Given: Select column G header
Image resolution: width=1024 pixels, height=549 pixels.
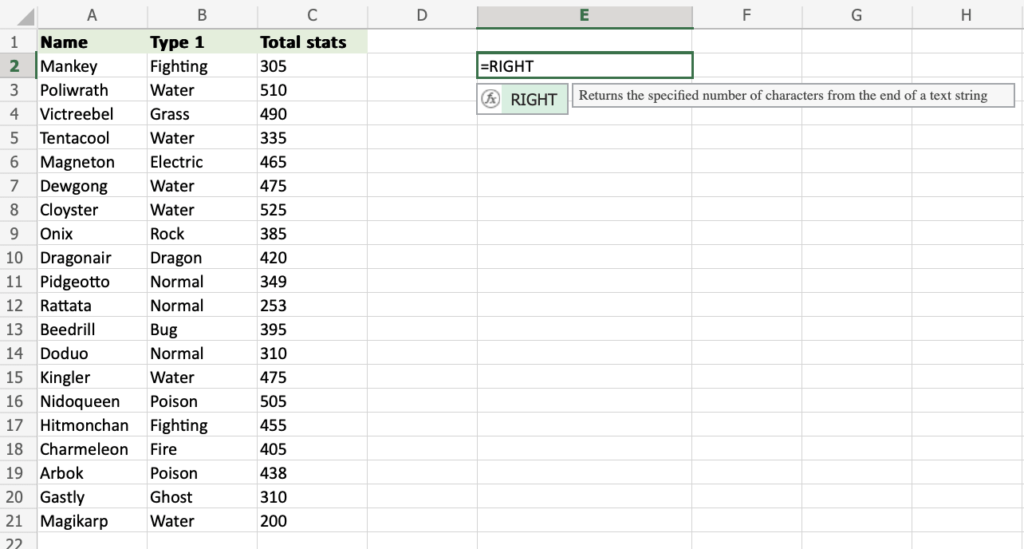Looking at the screenshot, I should pos(857,15).
